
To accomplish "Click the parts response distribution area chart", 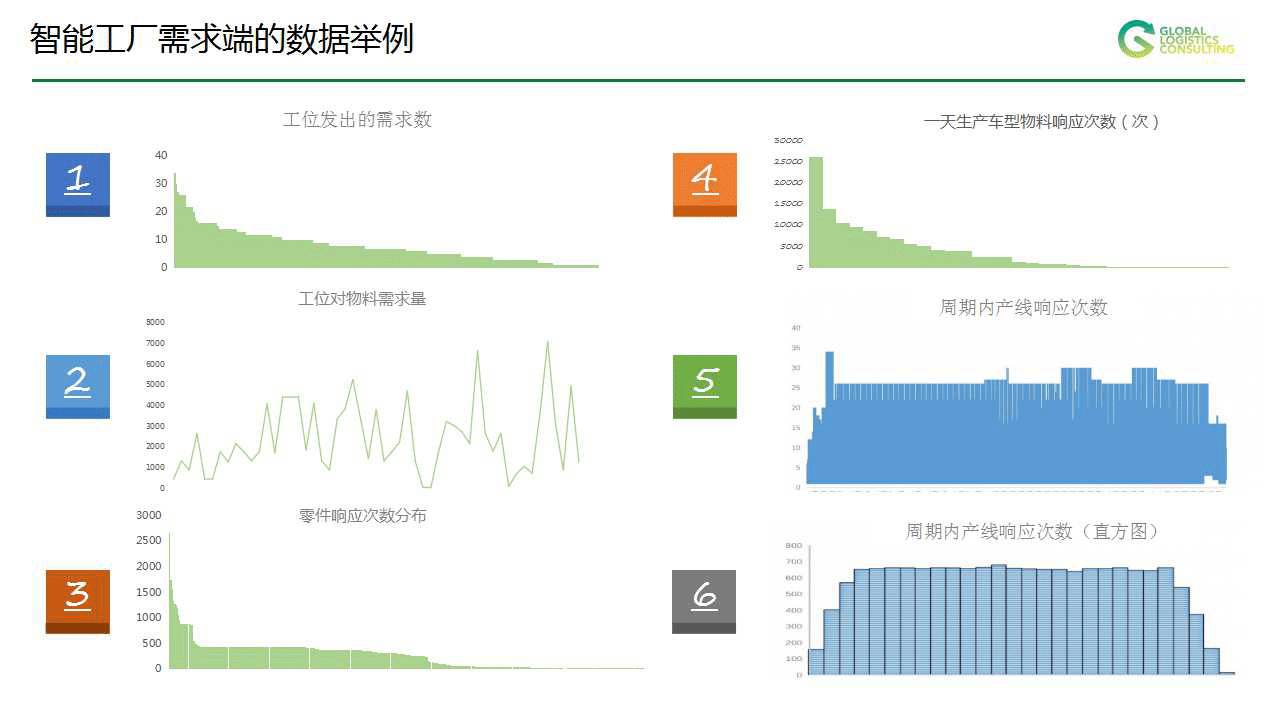I will click(300, 655).
